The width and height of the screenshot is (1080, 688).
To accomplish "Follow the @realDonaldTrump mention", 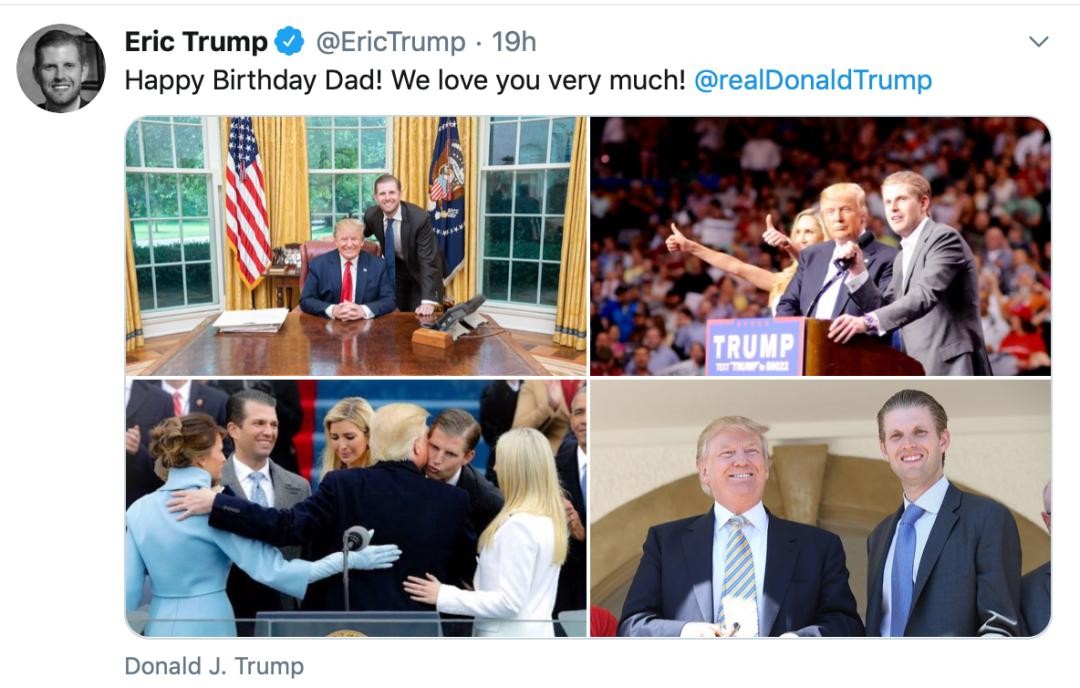I will tap(813, 80).
